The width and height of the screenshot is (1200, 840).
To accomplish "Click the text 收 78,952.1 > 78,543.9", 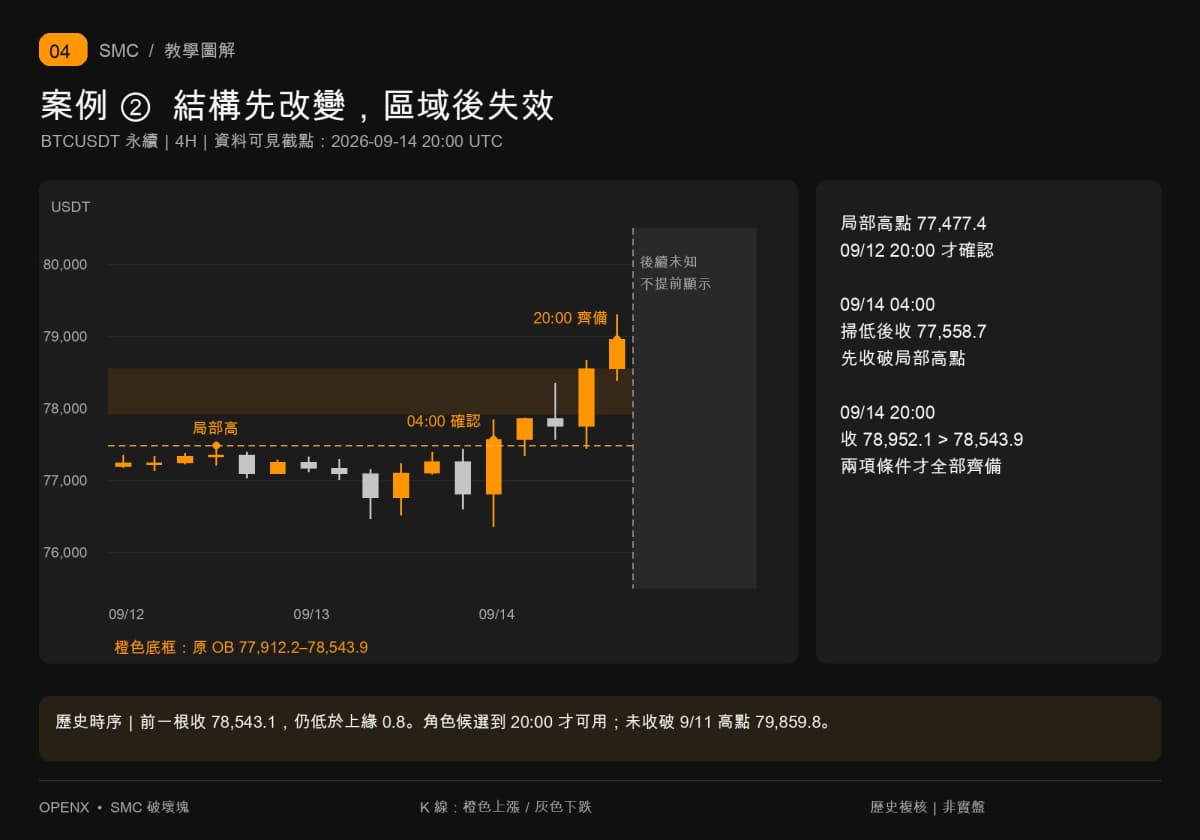I will [931, 439].
